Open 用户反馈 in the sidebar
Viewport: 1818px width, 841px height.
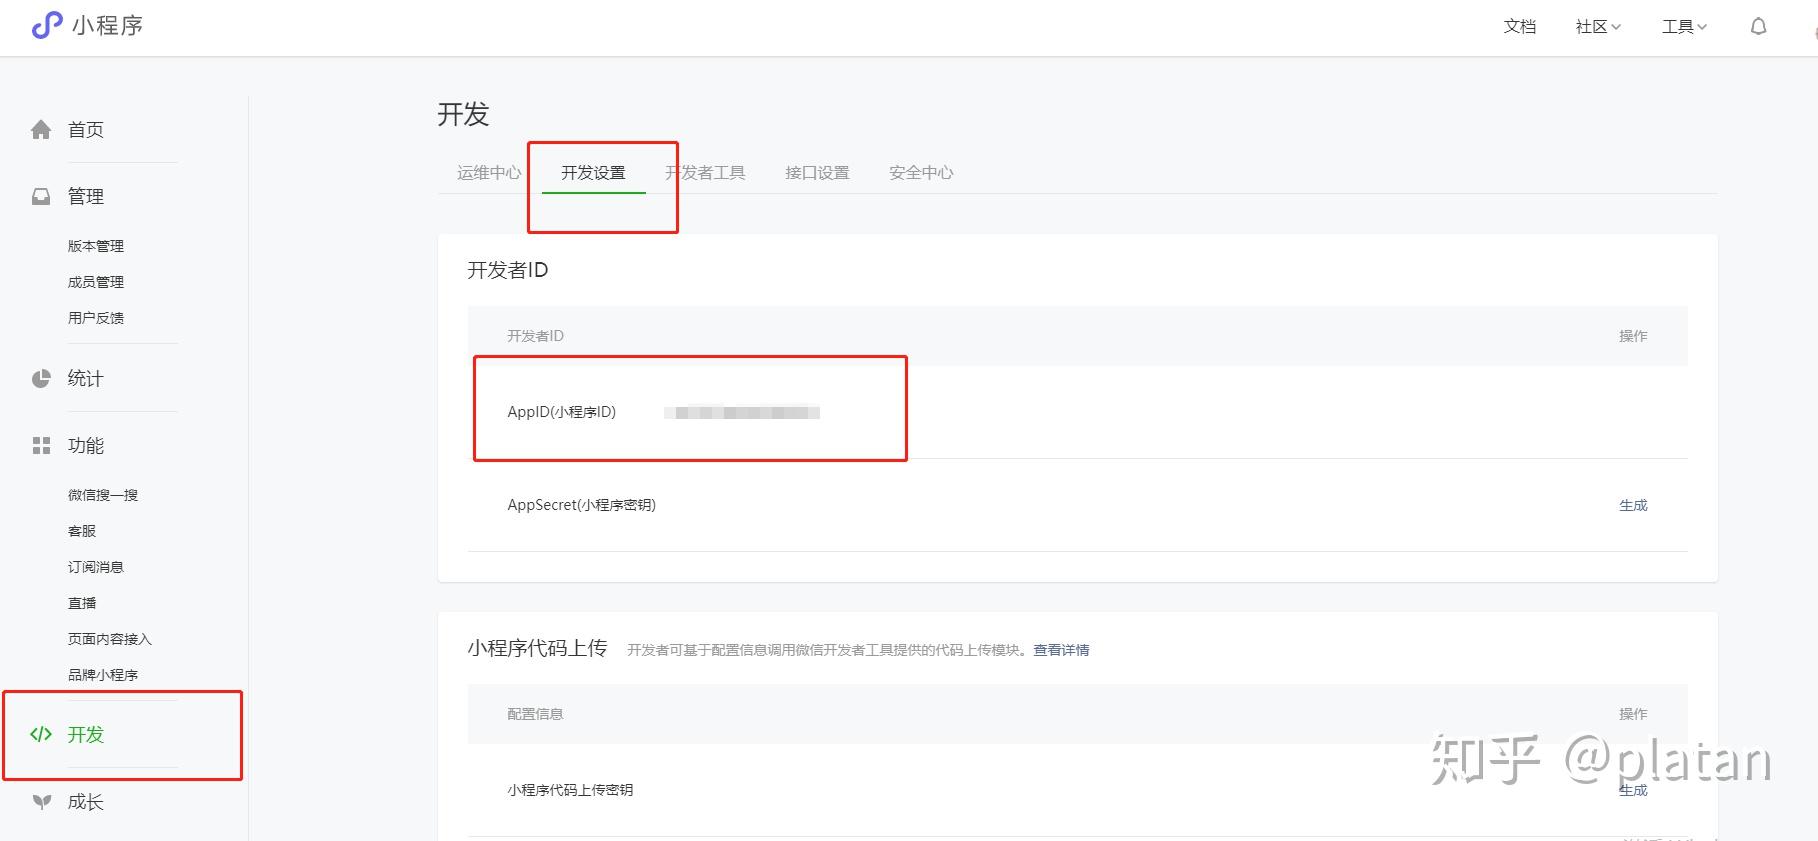(96, 318)
